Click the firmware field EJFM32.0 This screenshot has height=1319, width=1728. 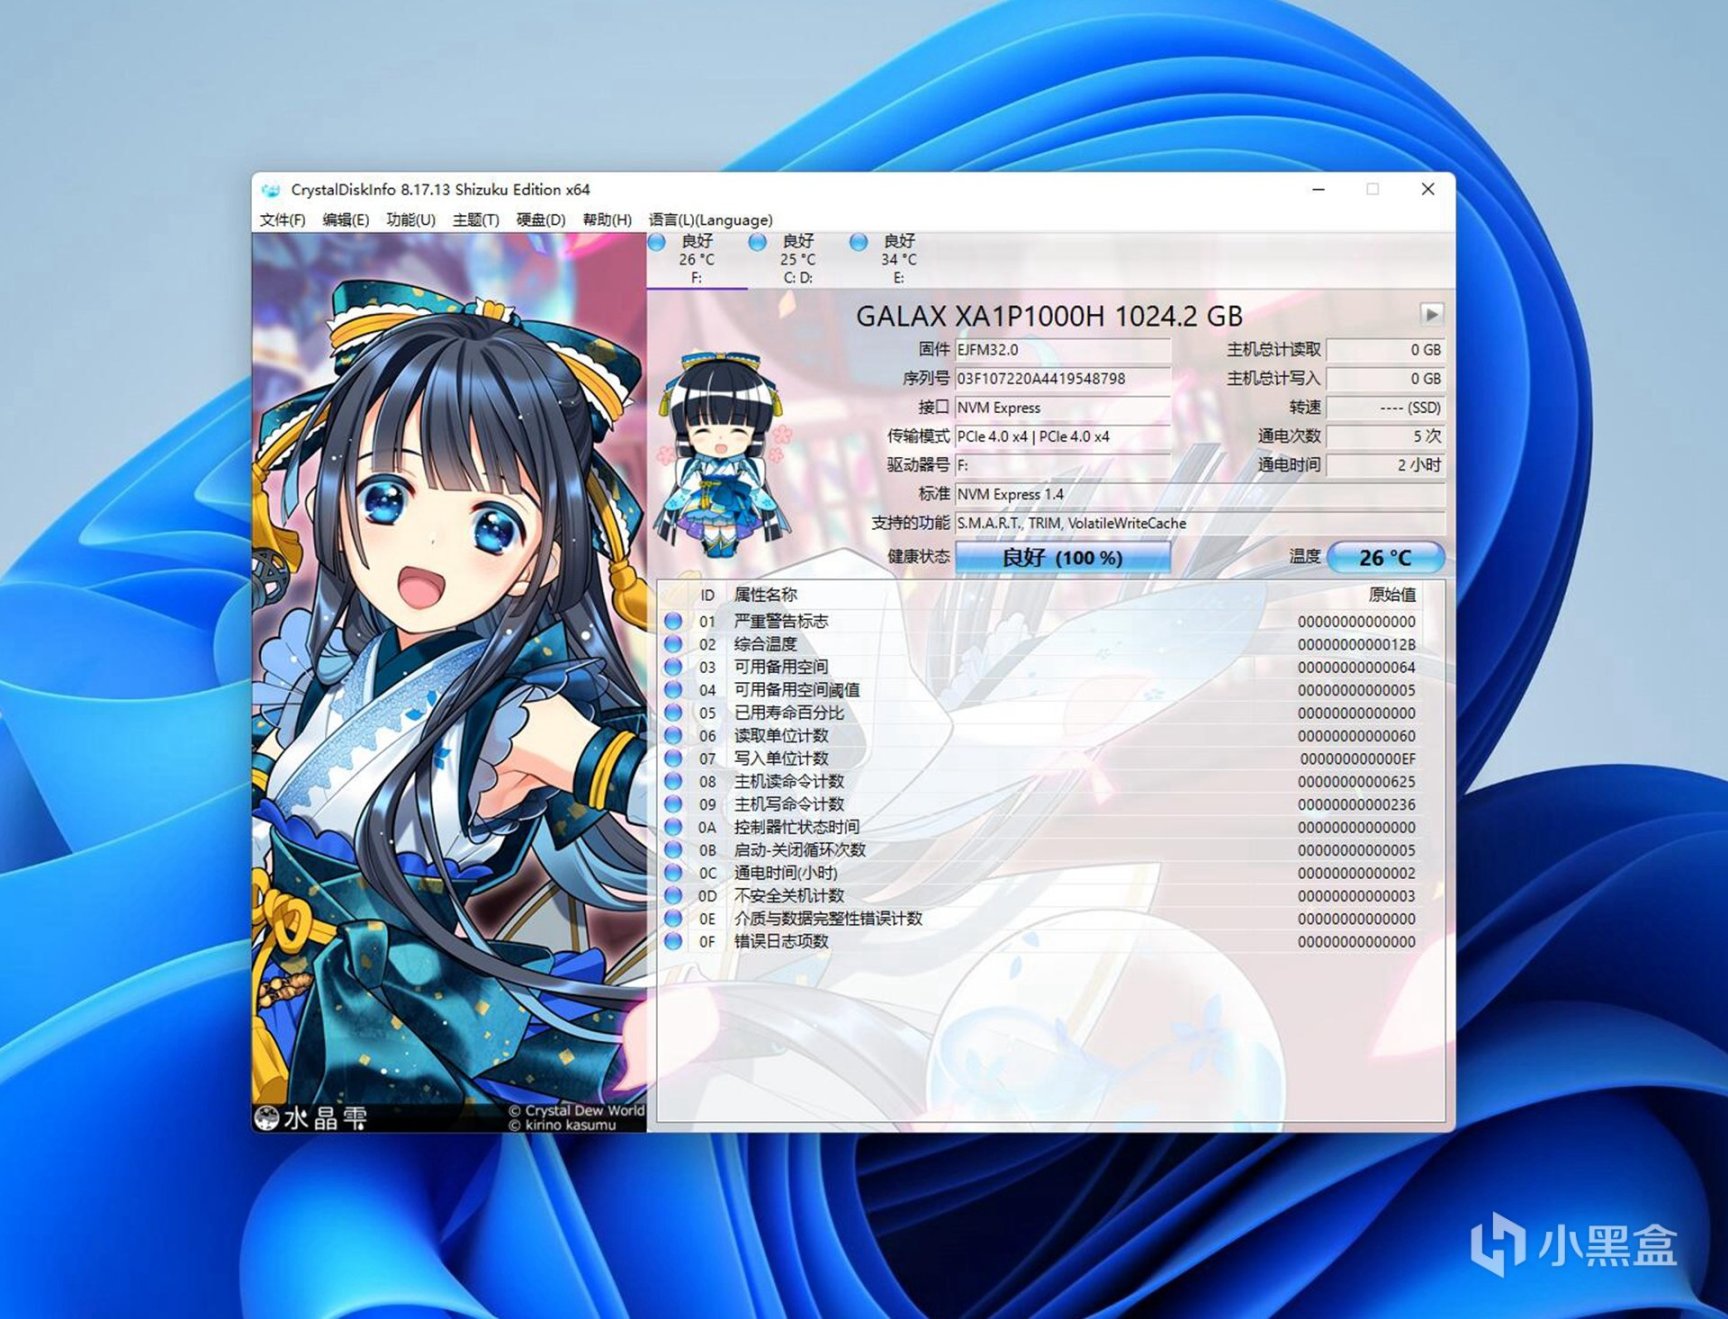click(x=1063, y=350)
